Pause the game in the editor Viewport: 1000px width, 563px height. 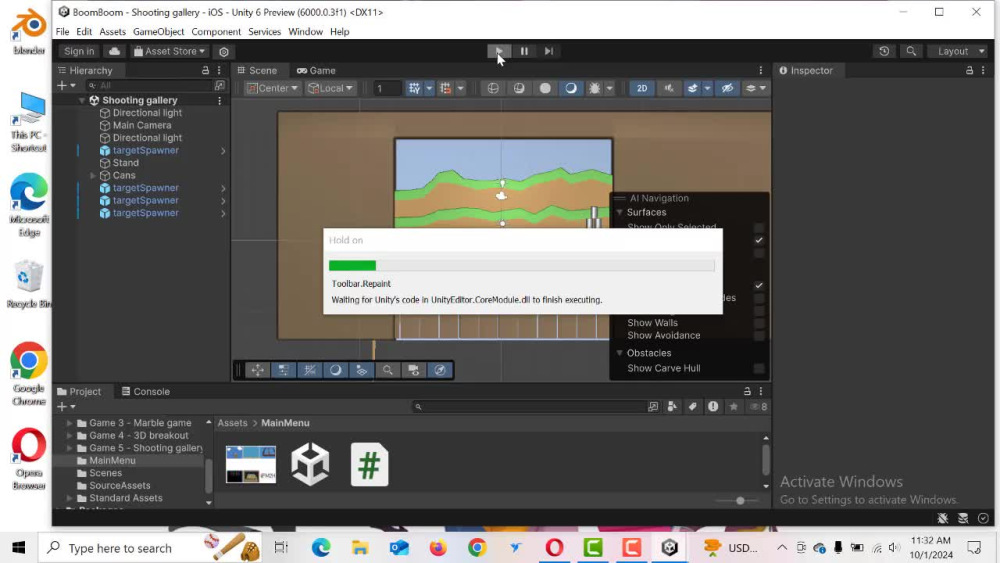tap(524, 51)
